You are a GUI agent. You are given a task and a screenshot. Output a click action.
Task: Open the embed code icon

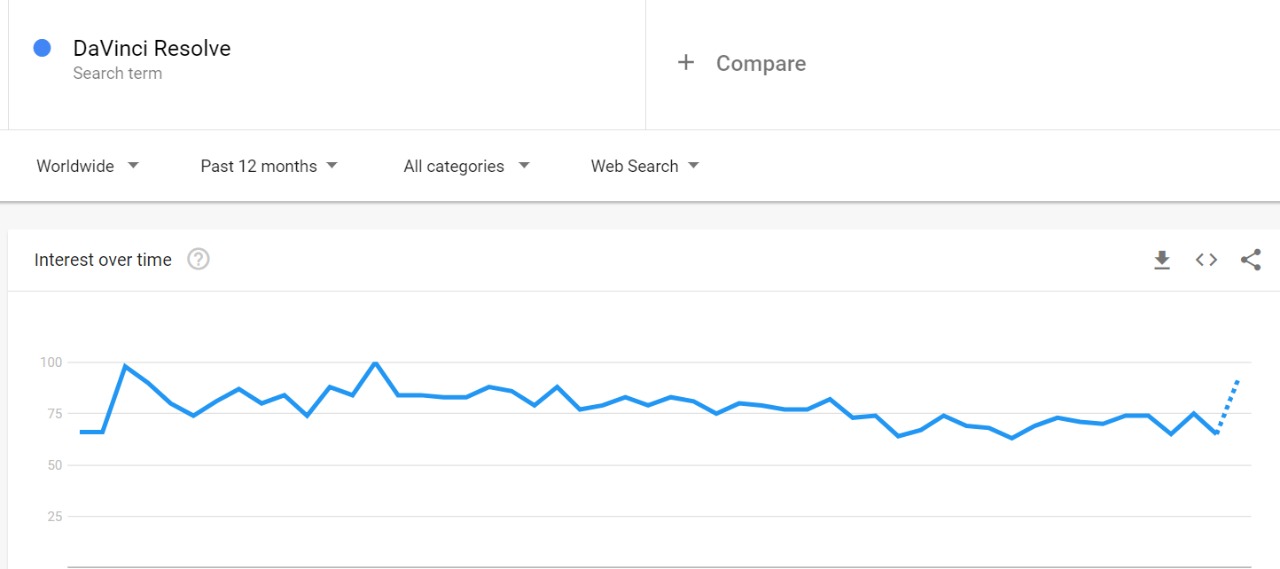(1206, 260)
